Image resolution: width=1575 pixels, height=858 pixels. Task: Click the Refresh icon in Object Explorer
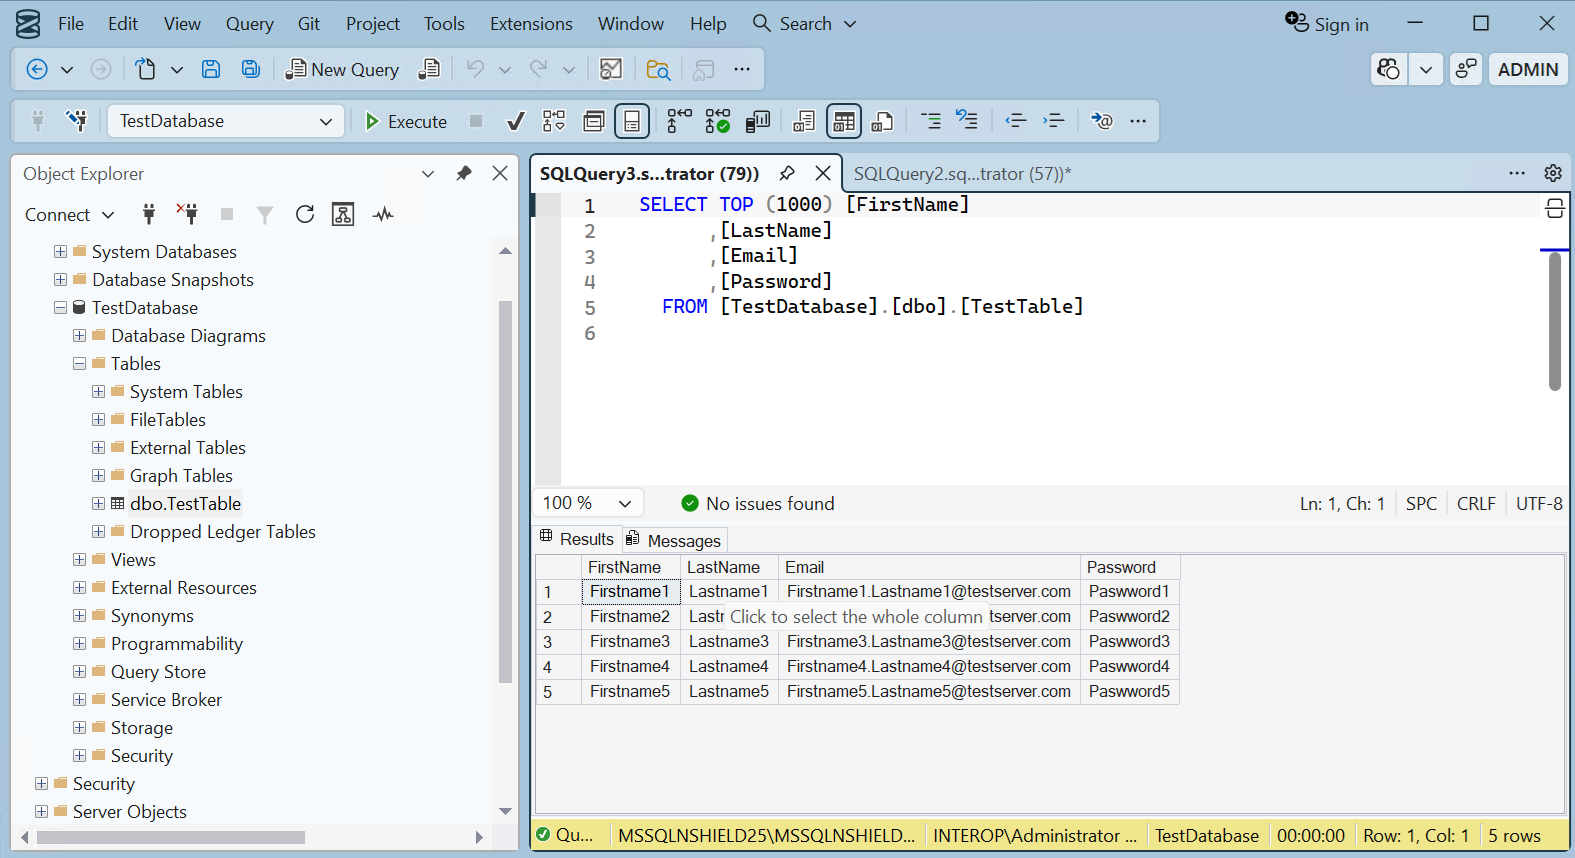(305, 214)
